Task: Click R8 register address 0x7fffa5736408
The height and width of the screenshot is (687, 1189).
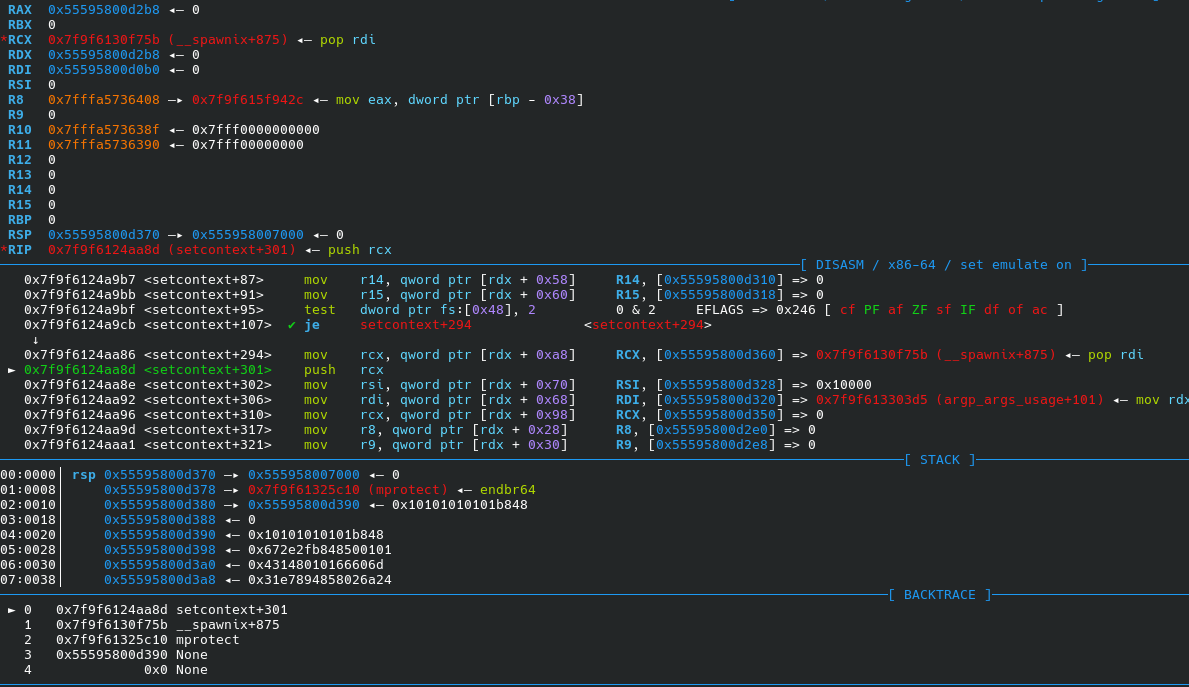Action: click(104, 100)
